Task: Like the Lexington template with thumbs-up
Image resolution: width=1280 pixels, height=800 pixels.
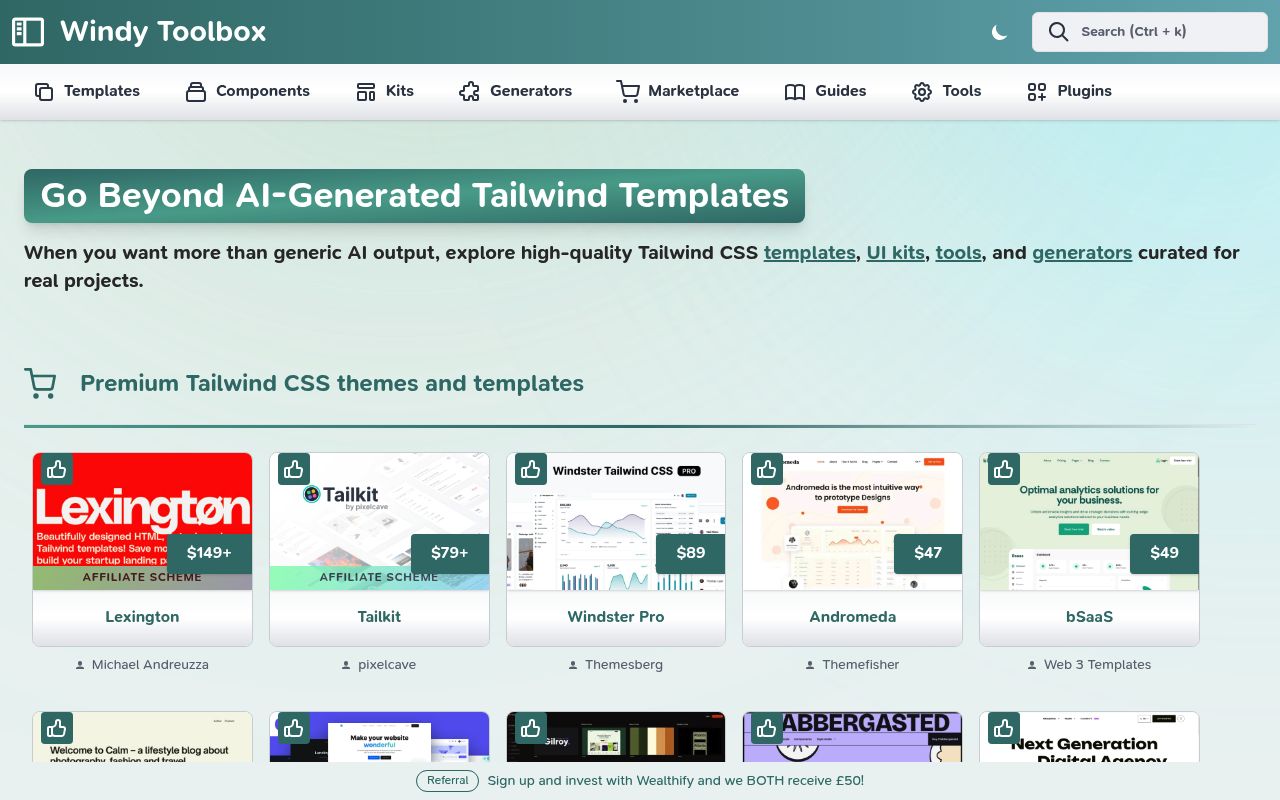Action: pos(57,469)
